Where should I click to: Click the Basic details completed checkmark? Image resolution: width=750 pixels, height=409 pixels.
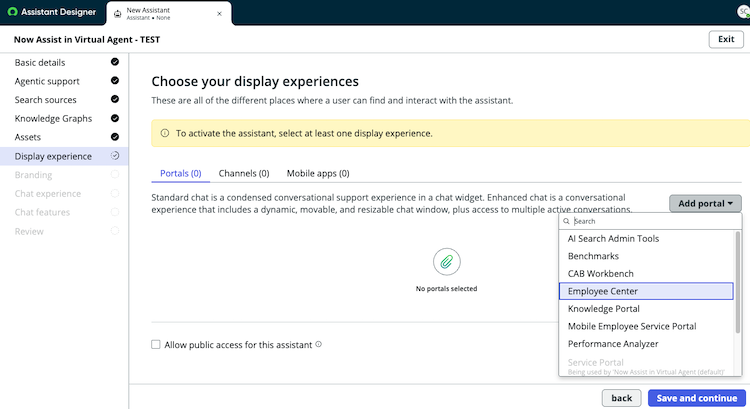coord(115,62)
